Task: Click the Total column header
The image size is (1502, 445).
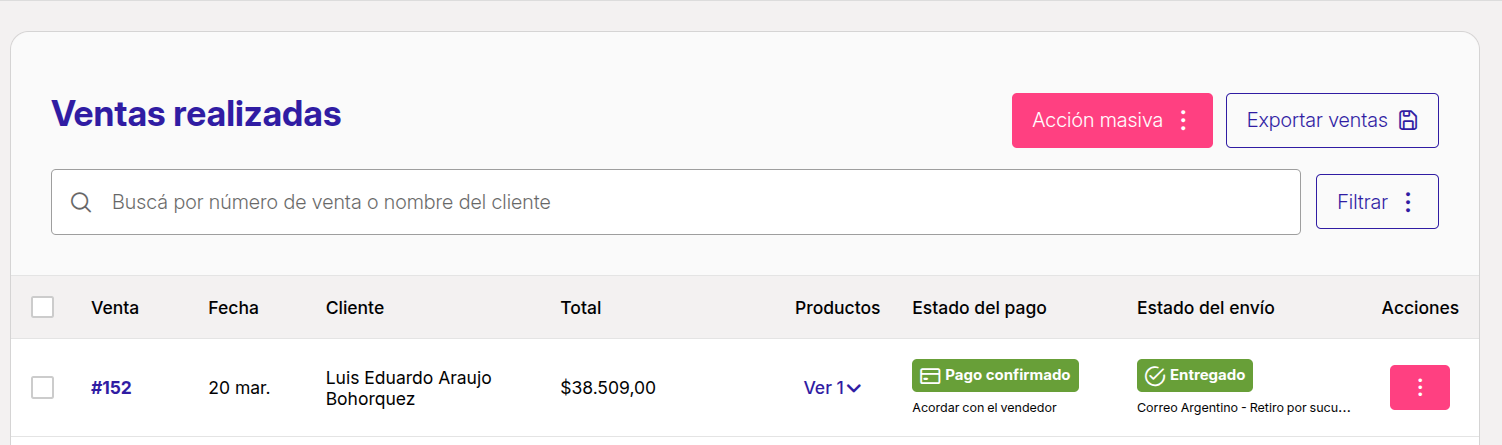Action: (x=581, y=308)
